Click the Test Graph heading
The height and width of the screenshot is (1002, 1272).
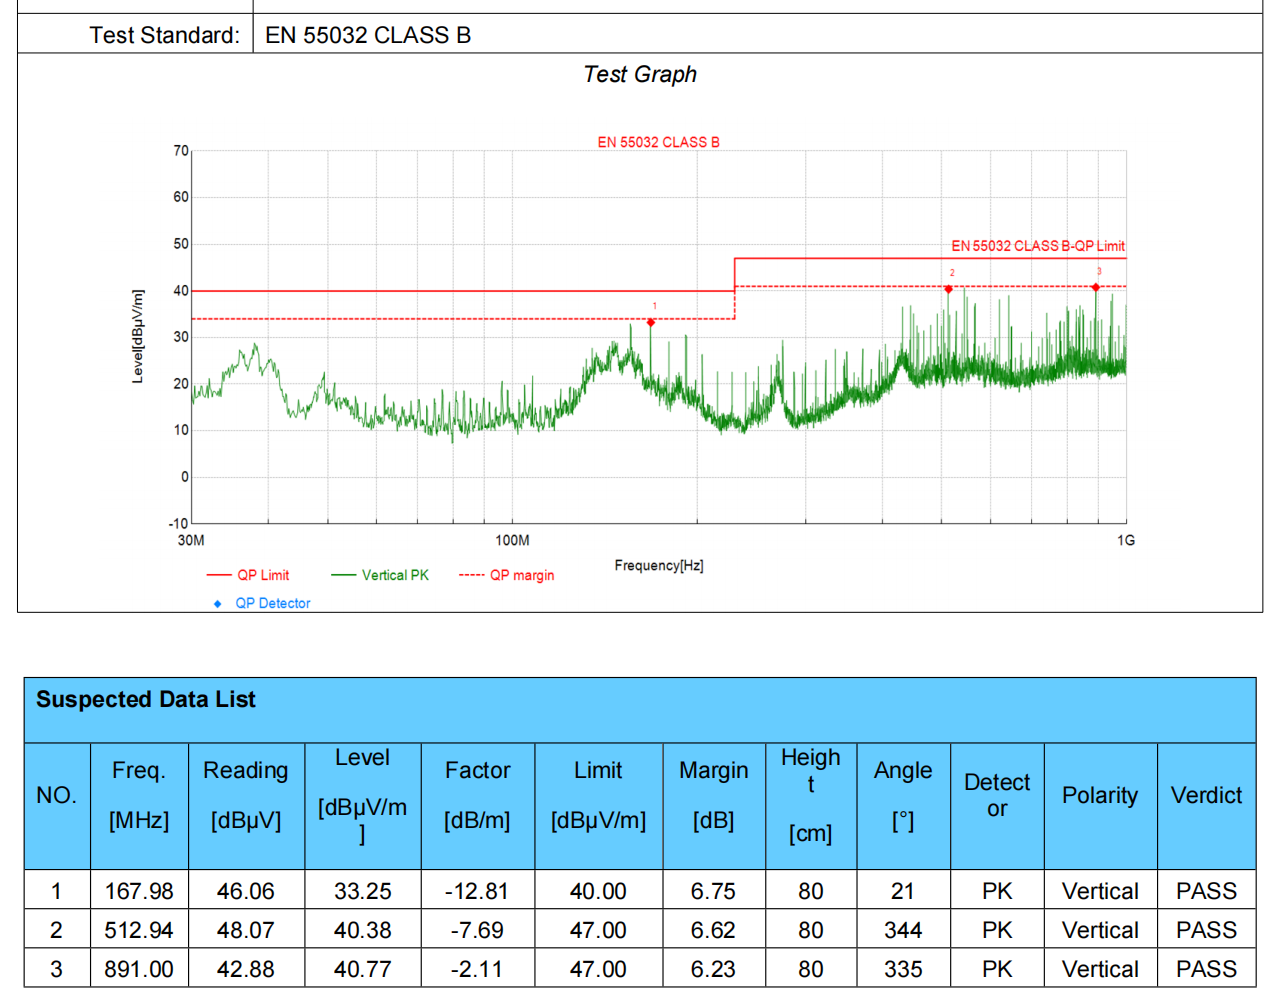point(640,75)
